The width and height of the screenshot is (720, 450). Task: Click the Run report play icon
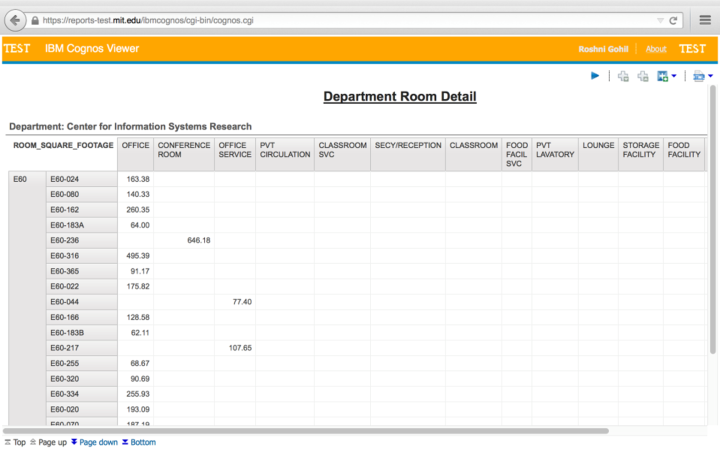click(595, 76)
